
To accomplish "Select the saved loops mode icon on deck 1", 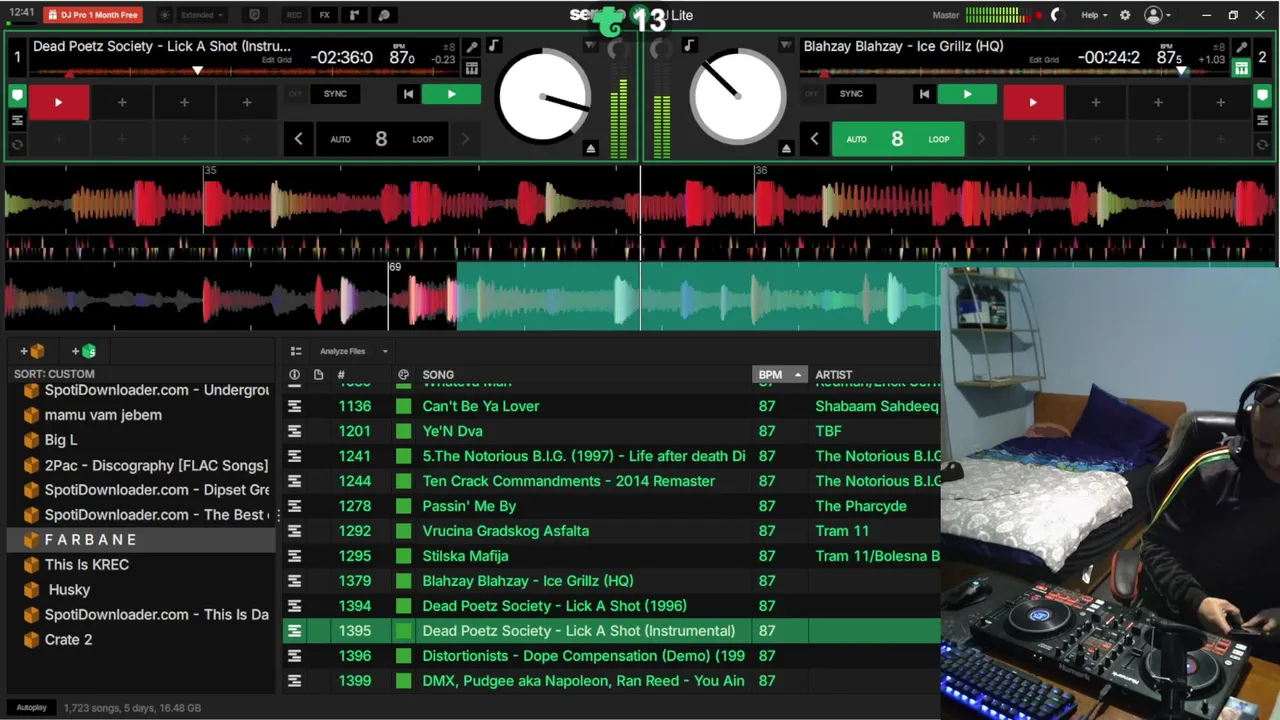I will point(17,121).
